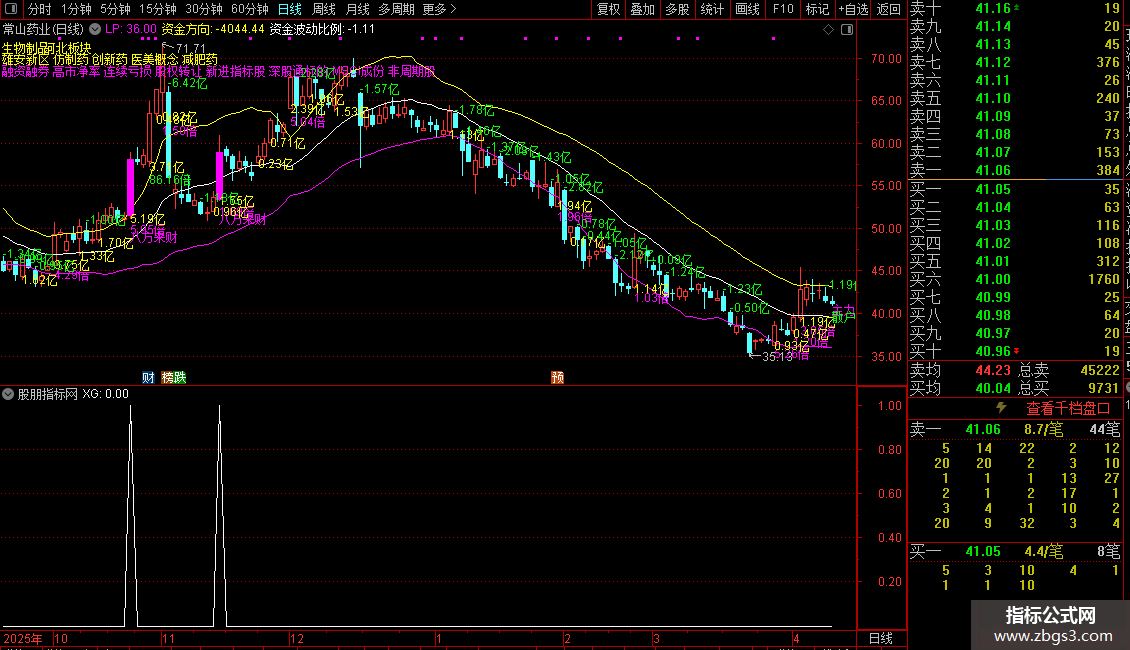Expand the 更多 periods menu
The height and width of the screenshot is (650, 1130).
[440, 9]
